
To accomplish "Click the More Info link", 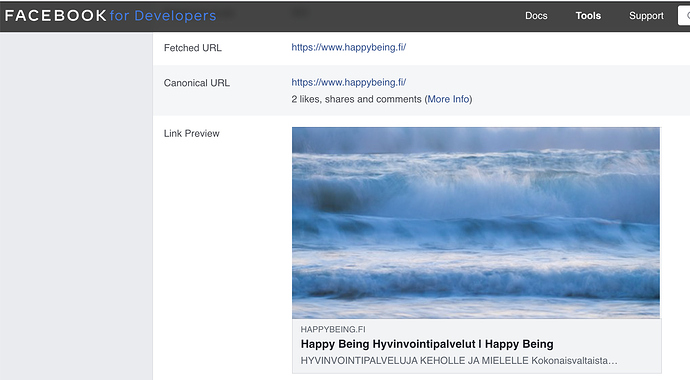I will pos(448,99).
